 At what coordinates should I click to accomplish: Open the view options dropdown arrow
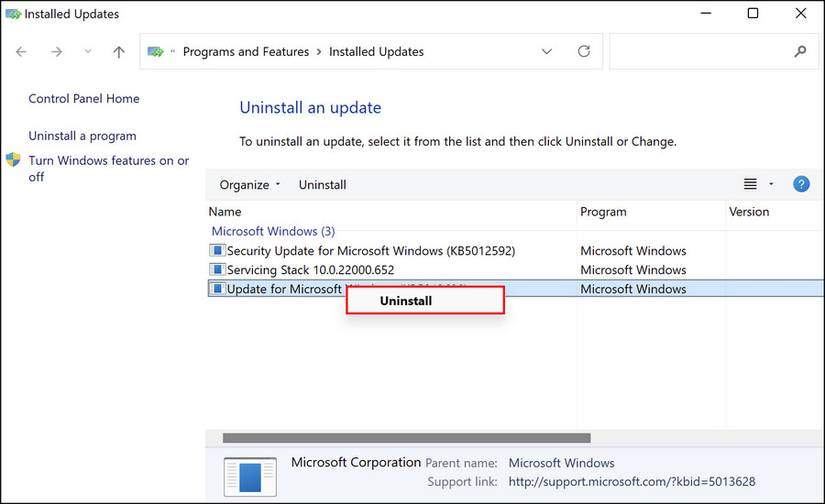771,184
